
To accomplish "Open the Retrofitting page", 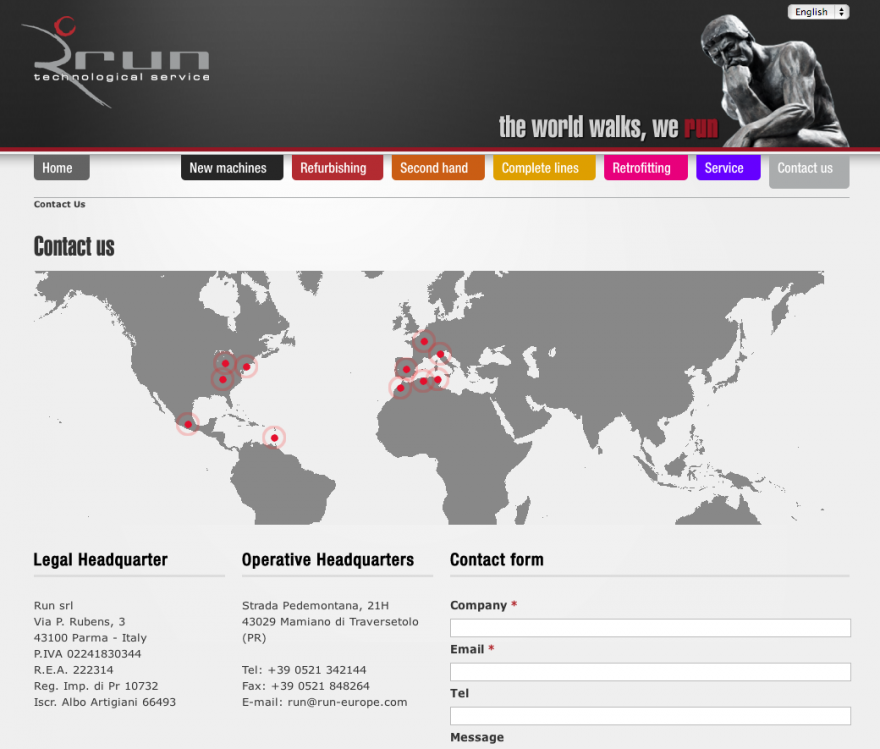I will [645, 168].
